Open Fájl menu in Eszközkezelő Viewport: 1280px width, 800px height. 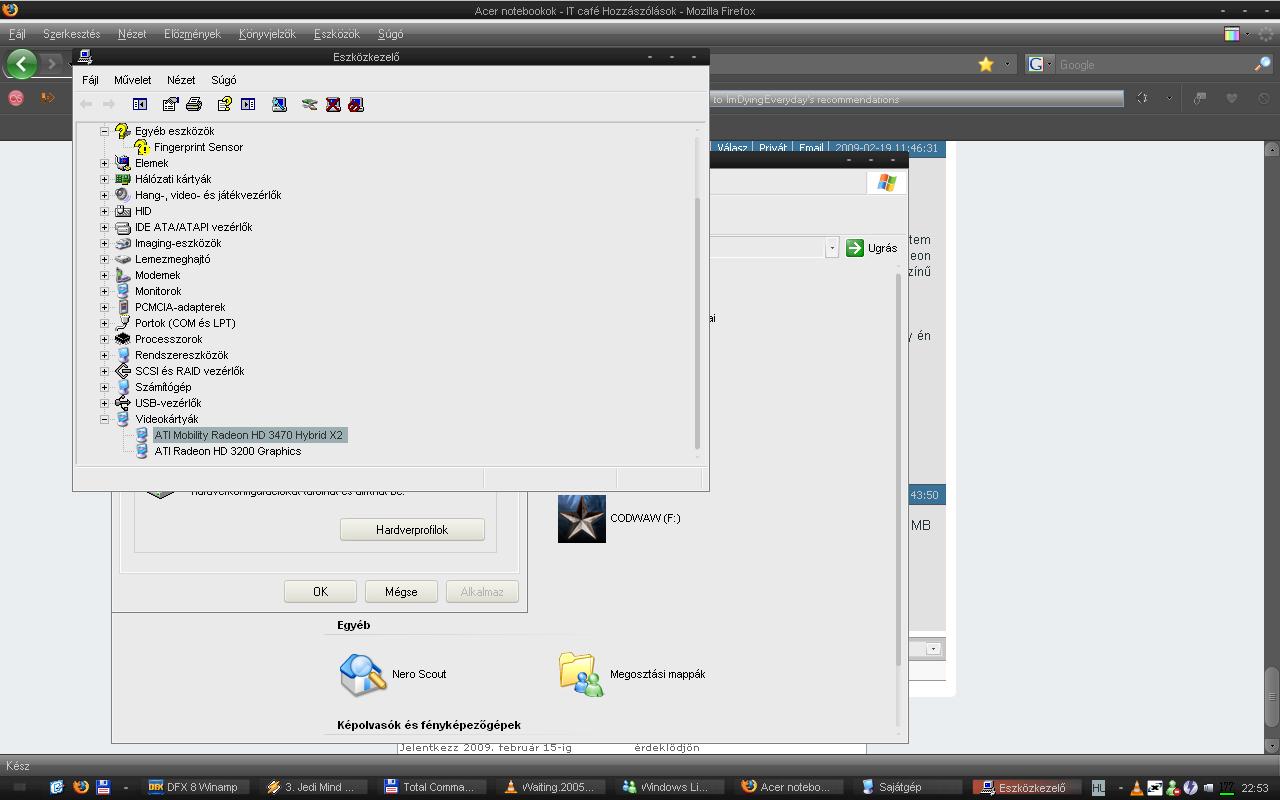[90, 80]
